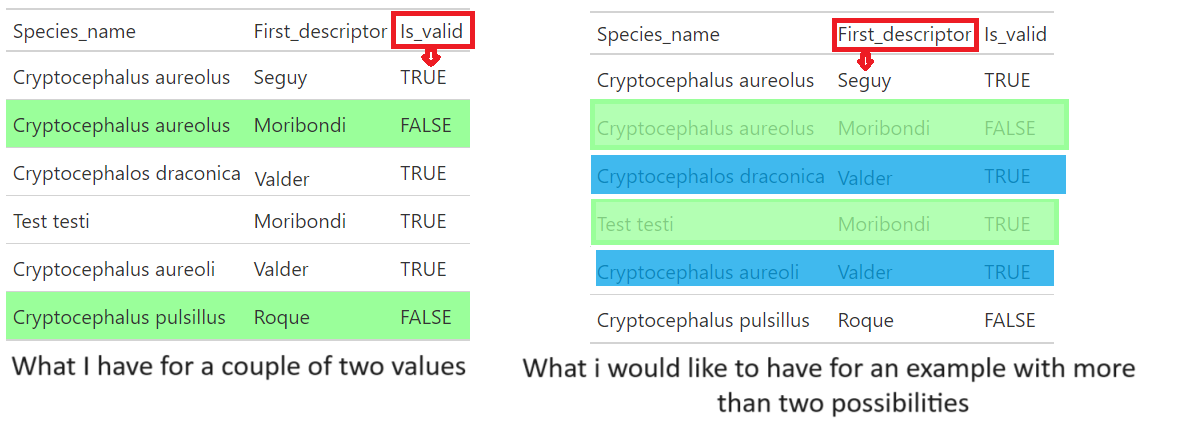Click Species_name header in right table

[658, 34]
